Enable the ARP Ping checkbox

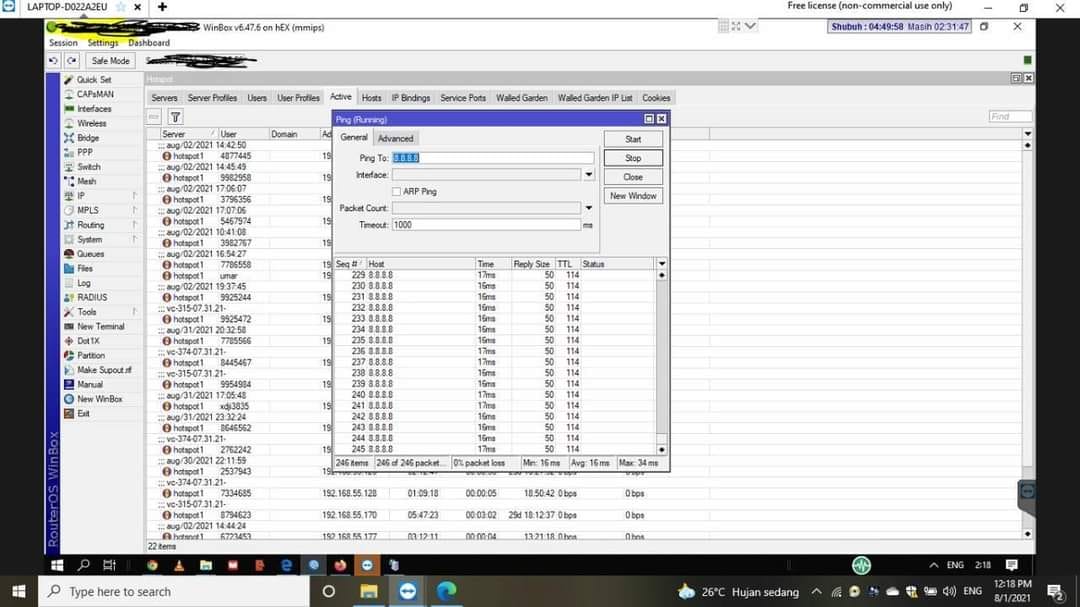pyautogui.click(x=396, y=192)
